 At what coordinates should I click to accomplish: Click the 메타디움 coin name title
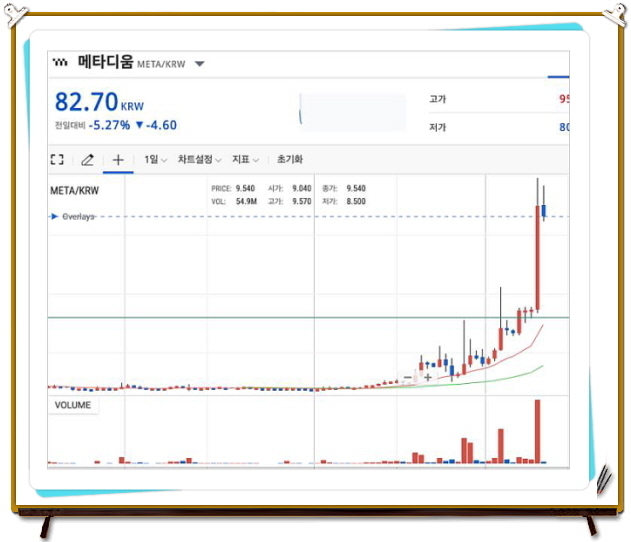click(105, 62)
